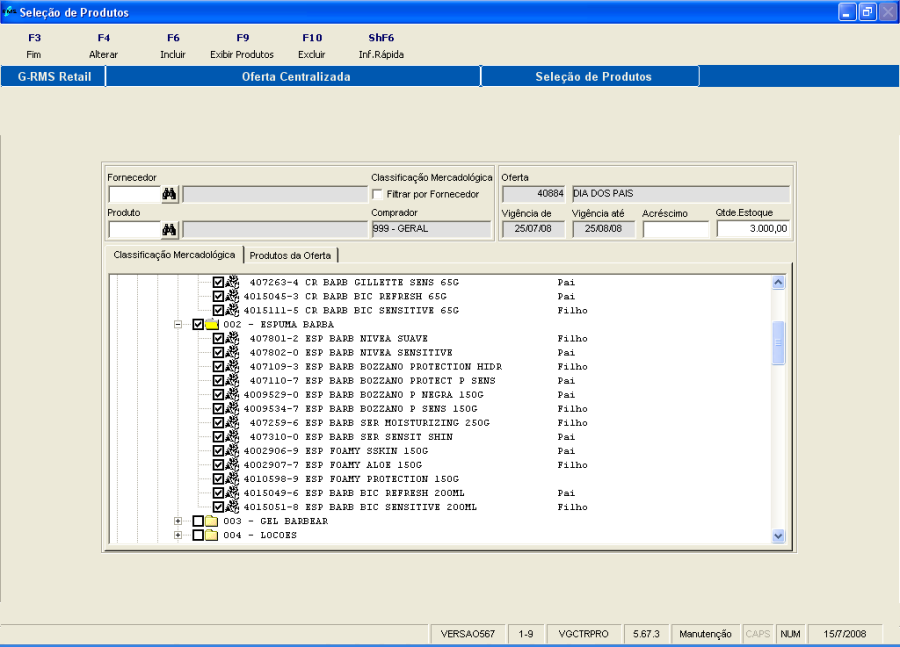Click the ShF6 Inf.Rápida command
Screen dimensions: 900x647
click(x=381, y=46)
